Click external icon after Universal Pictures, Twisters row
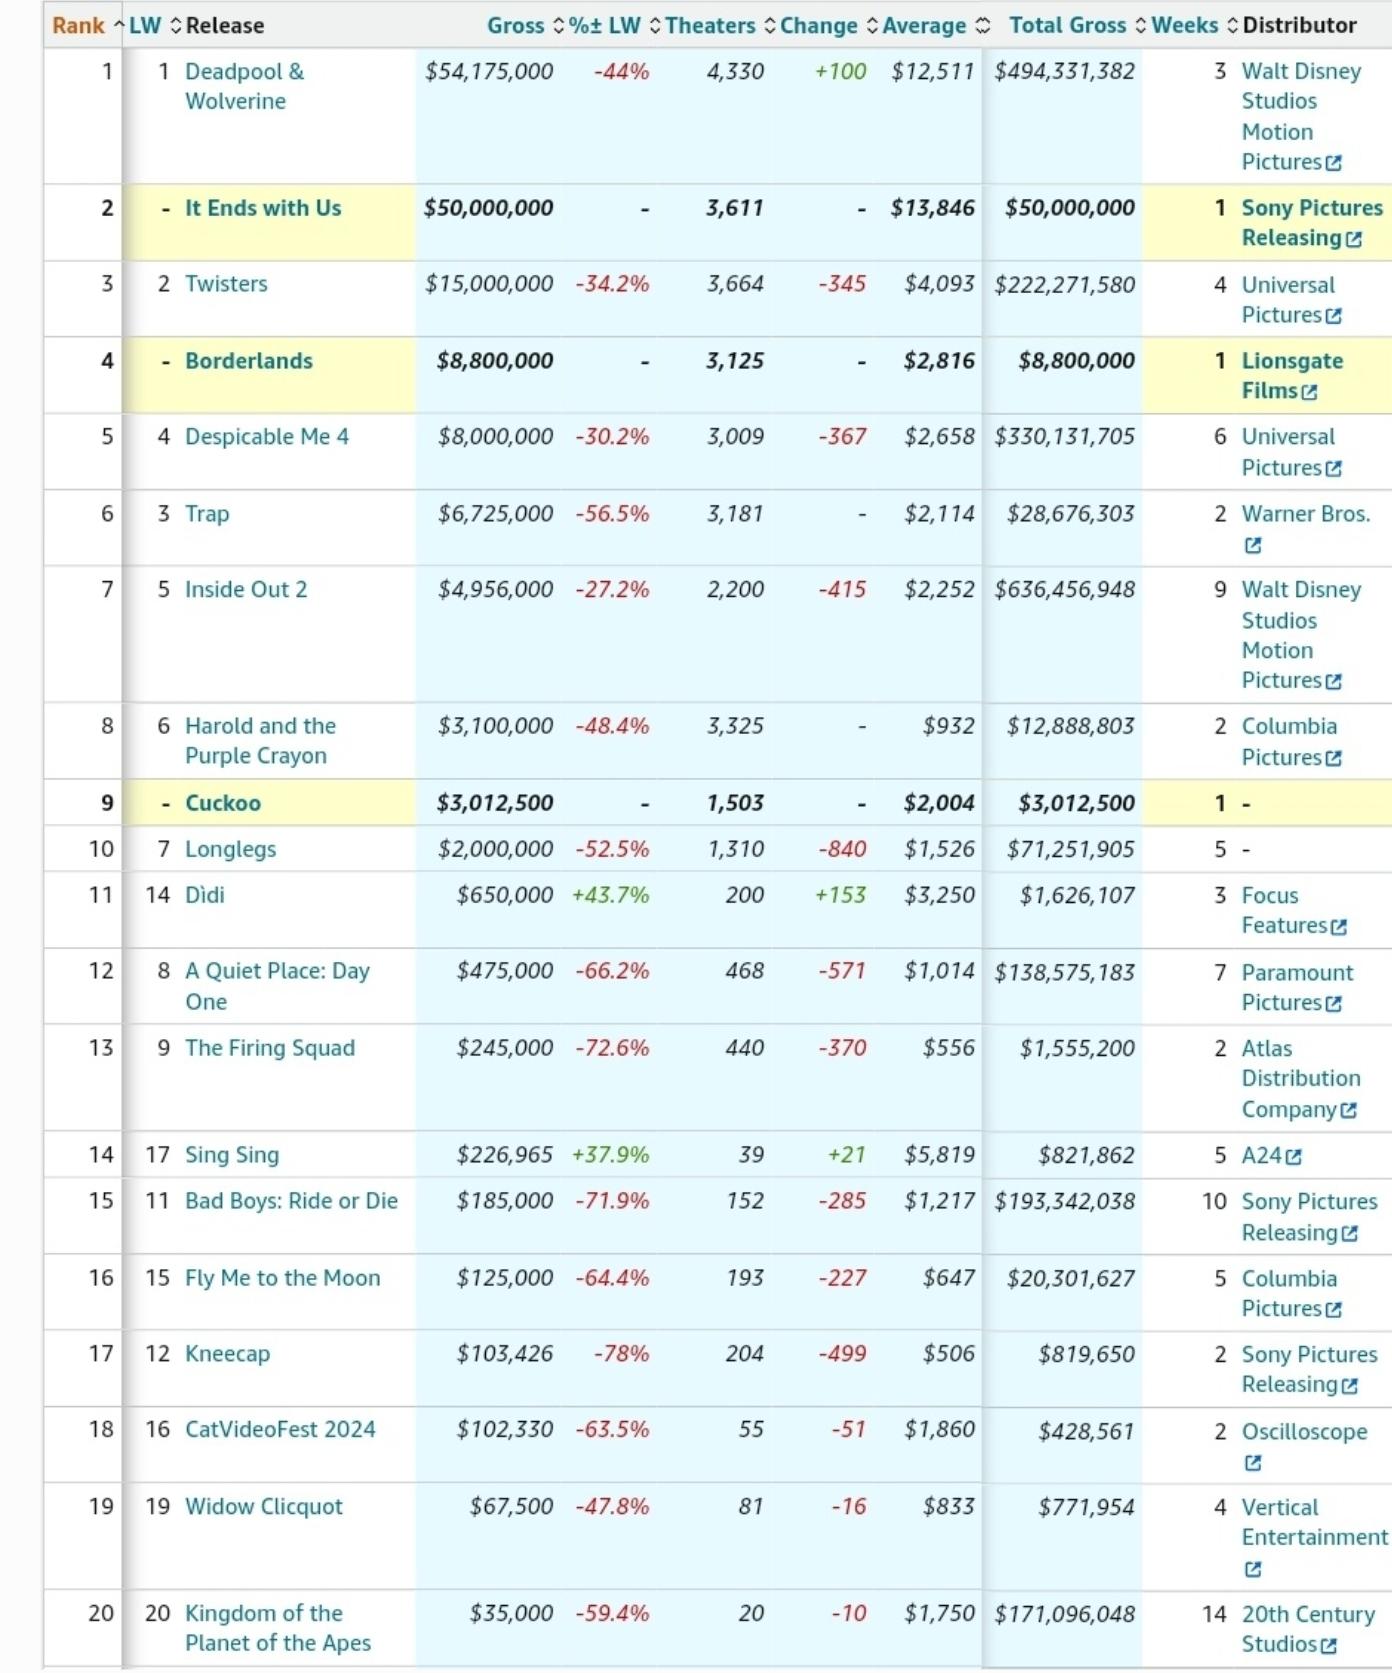 coord(1333,316)
